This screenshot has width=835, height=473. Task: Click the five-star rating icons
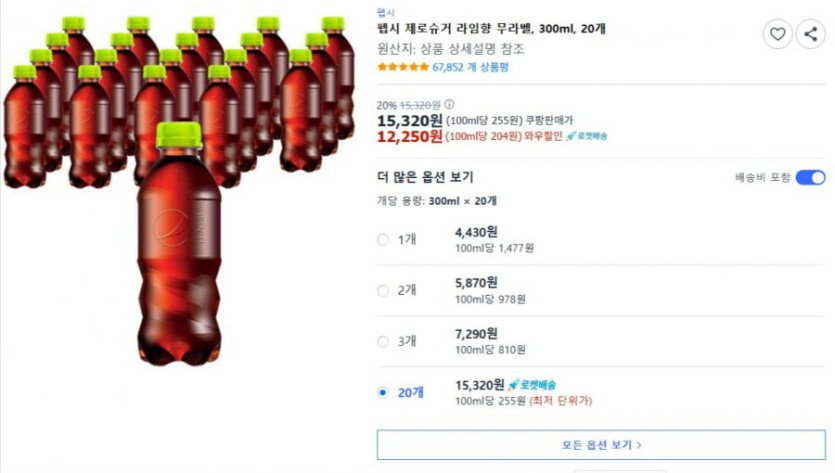tap(403, 67)
